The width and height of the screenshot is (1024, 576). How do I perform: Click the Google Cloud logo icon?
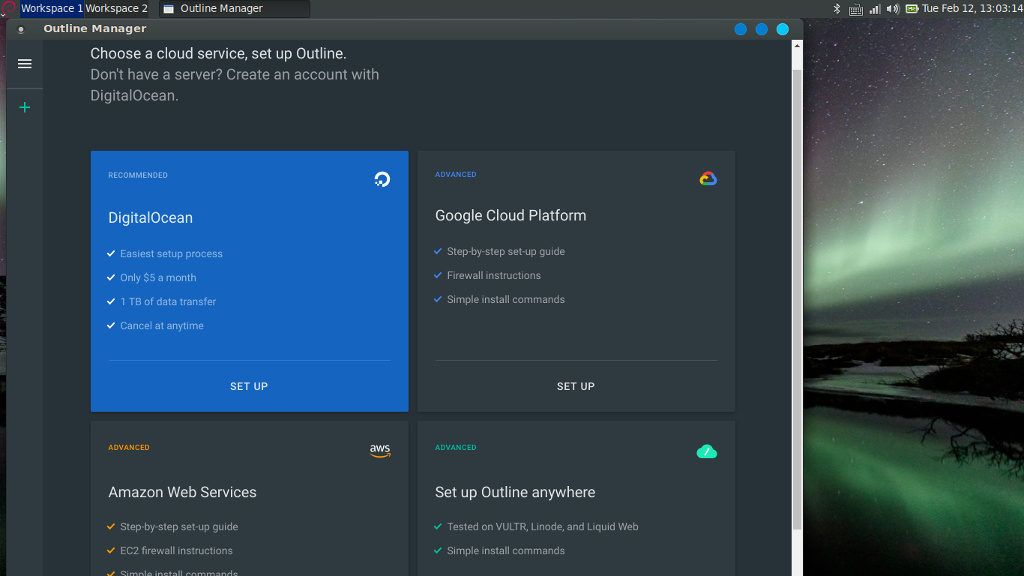point(708,178)
